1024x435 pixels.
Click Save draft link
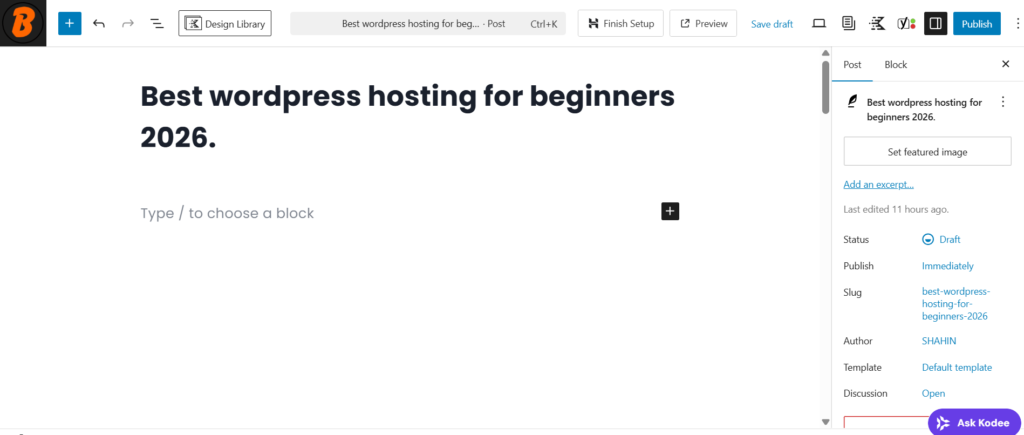tap(772, 24)
